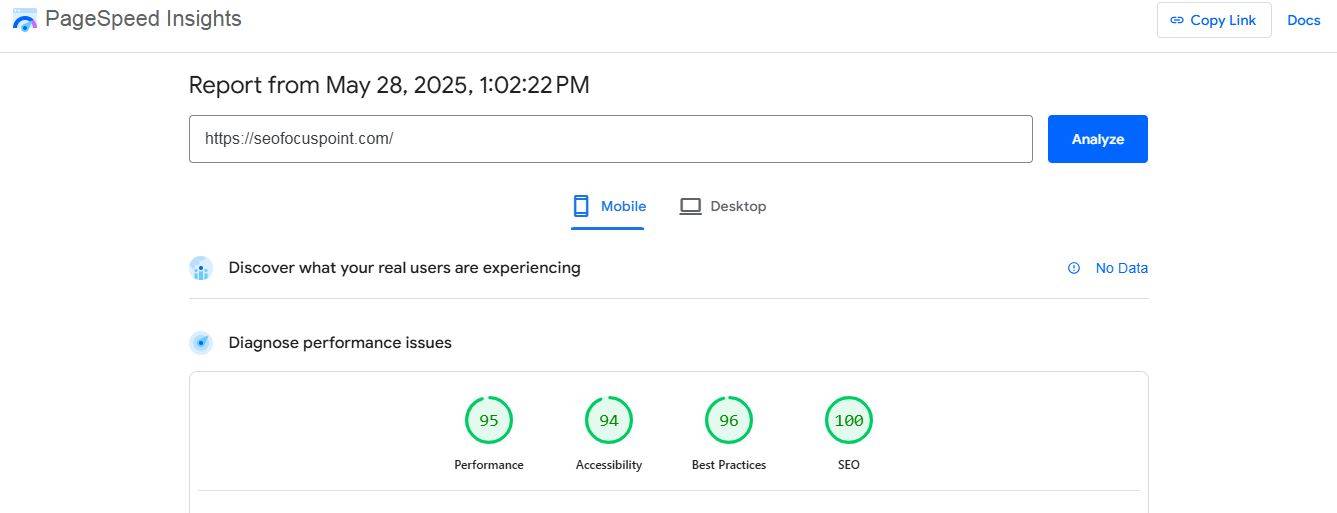Open the Performance score gauge showing 95
The height and width of the screenshot is (513, 1337).
pos(489,421)
